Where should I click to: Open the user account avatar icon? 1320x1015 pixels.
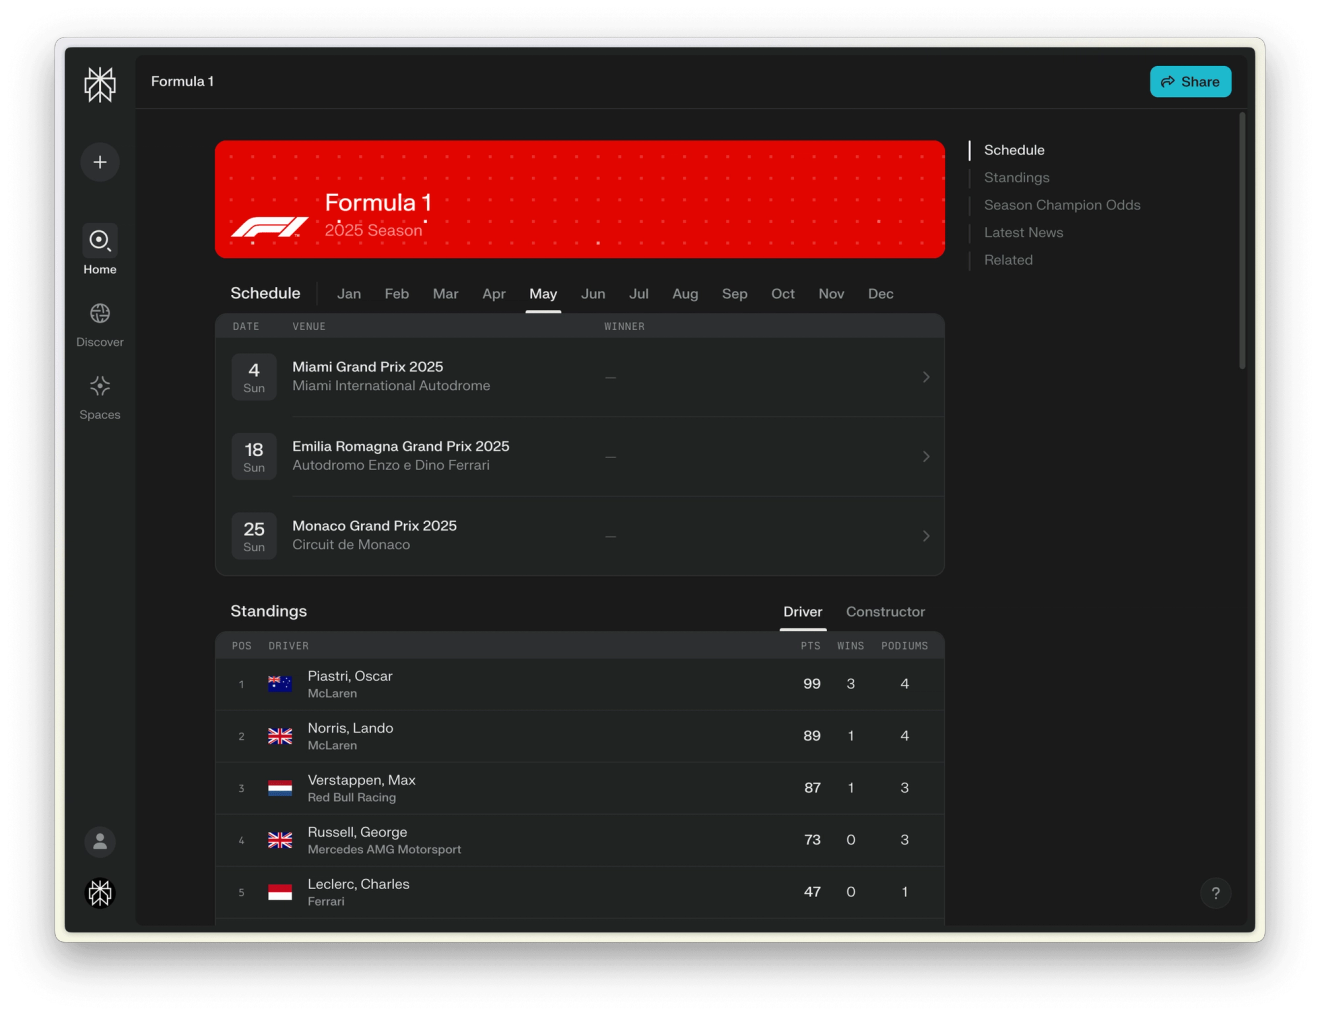click(x=100, y=842)
